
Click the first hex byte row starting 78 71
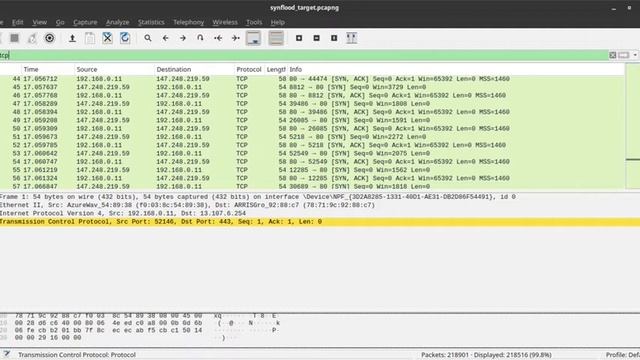click(x=108, y=316)
